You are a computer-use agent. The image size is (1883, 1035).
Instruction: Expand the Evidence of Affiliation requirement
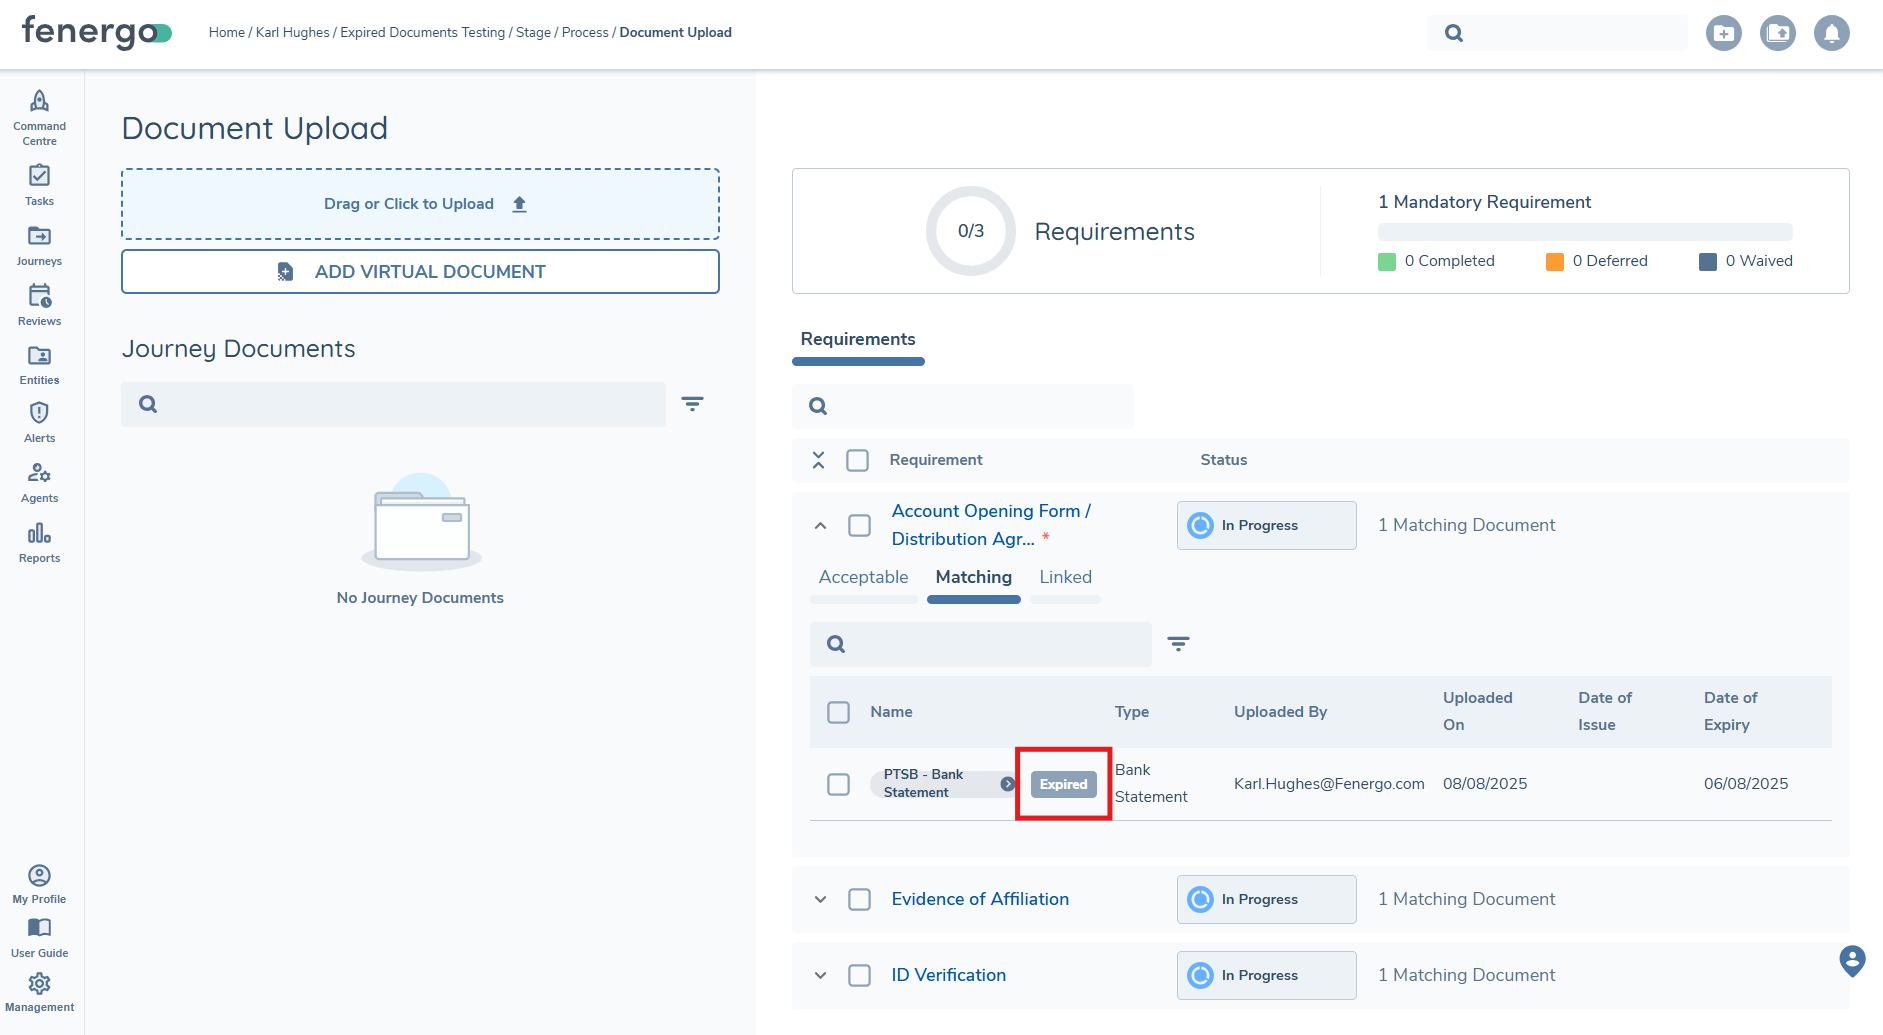coord(819,899)
